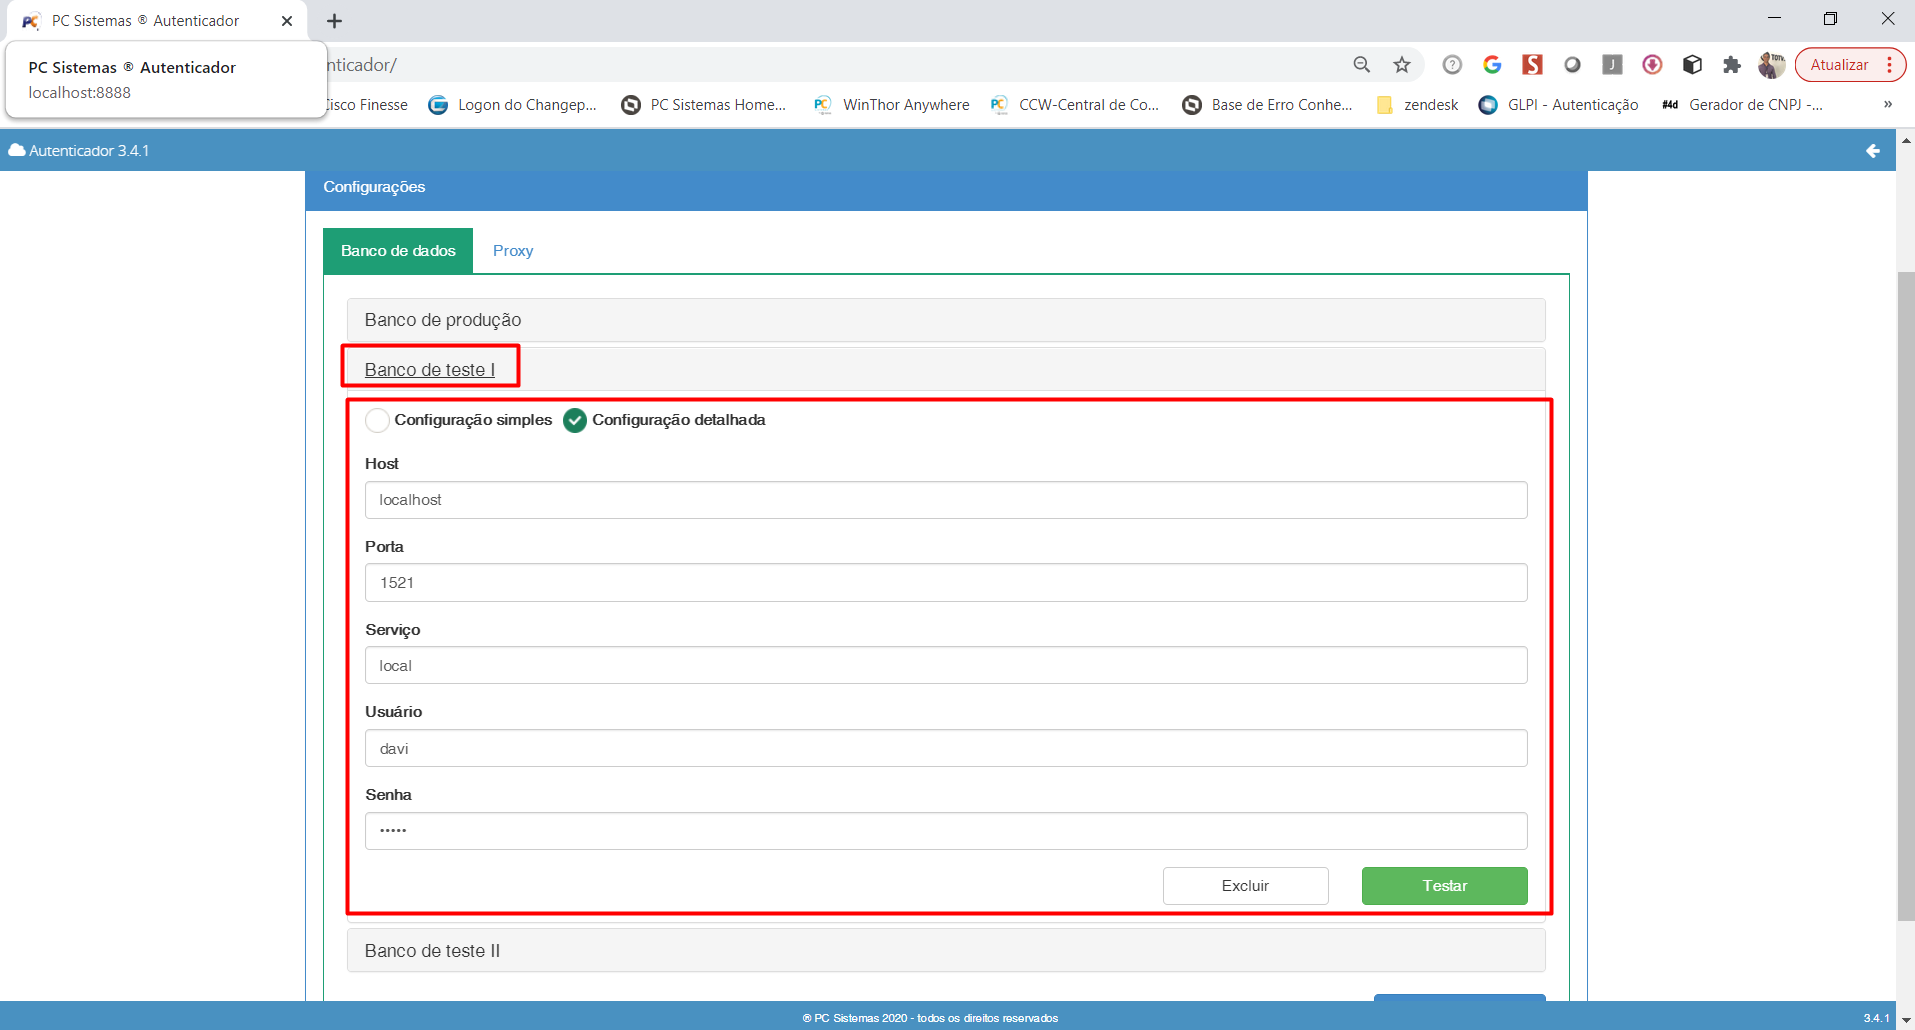Open the Chrome three-dot menu

coord(1889,65)
